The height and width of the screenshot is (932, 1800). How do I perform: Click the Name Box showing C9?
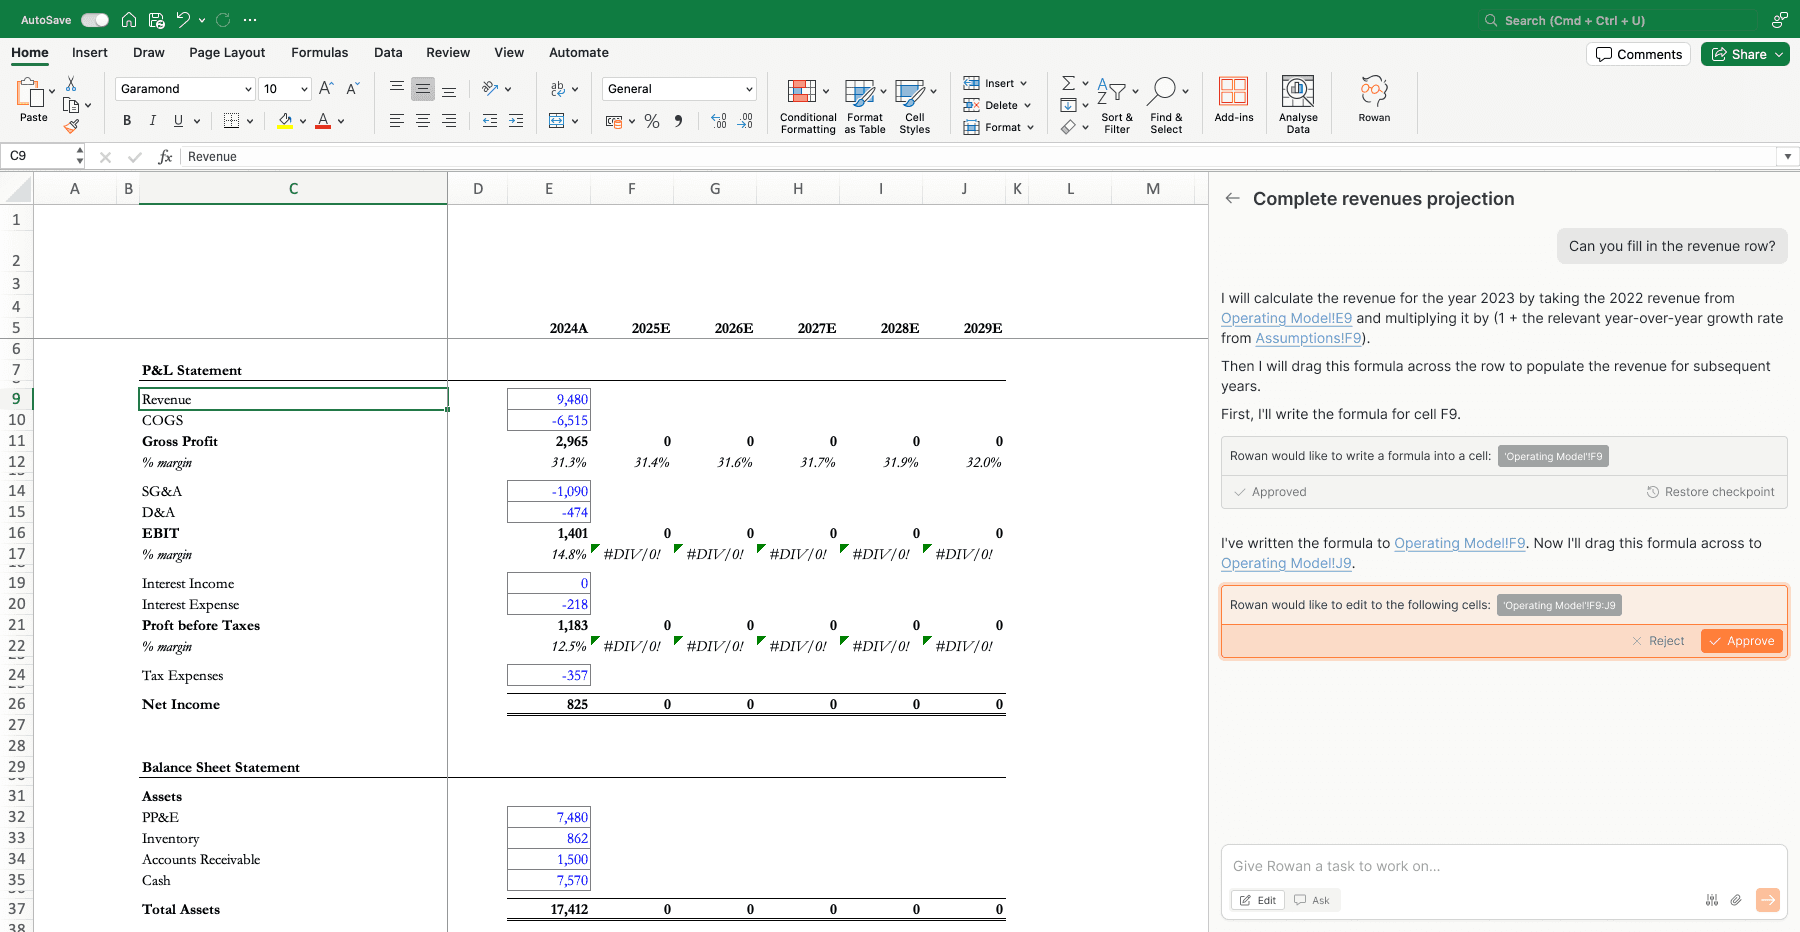point(40,156)
